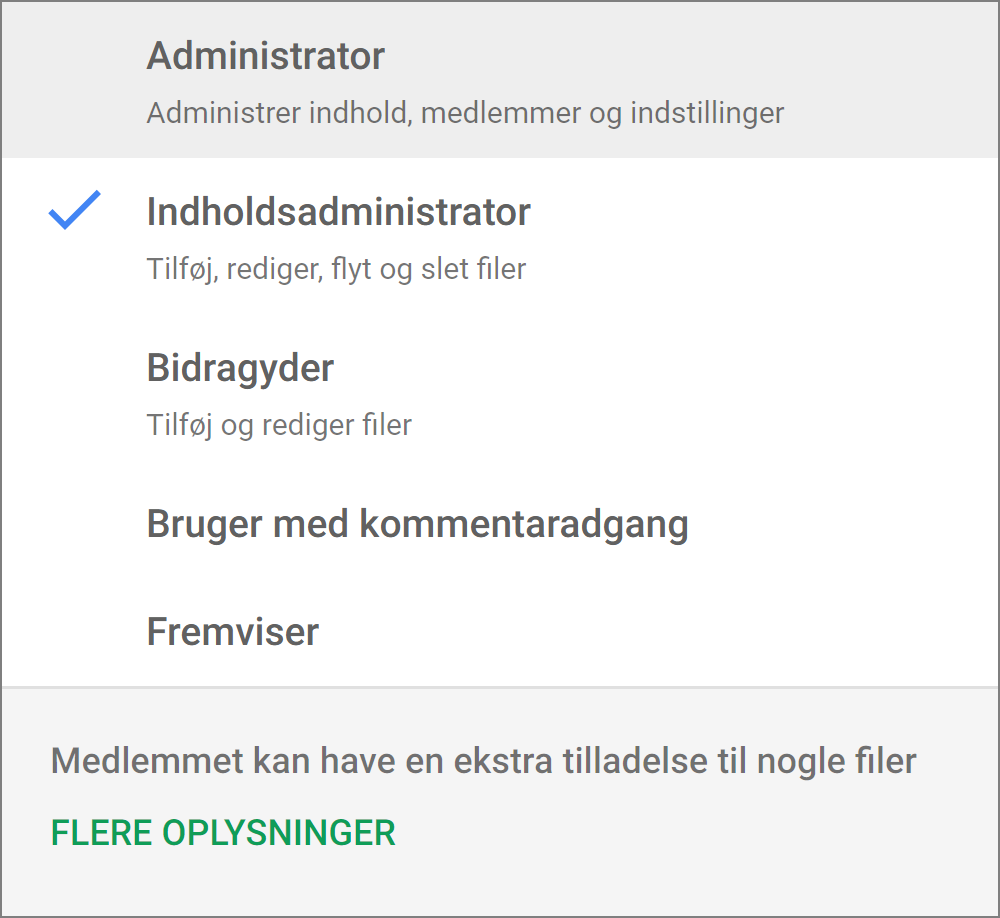Choose the Indholdsadministrator role title
Image resolution: width=1000 pixels, height=918 pixels.
coord(338,212)
